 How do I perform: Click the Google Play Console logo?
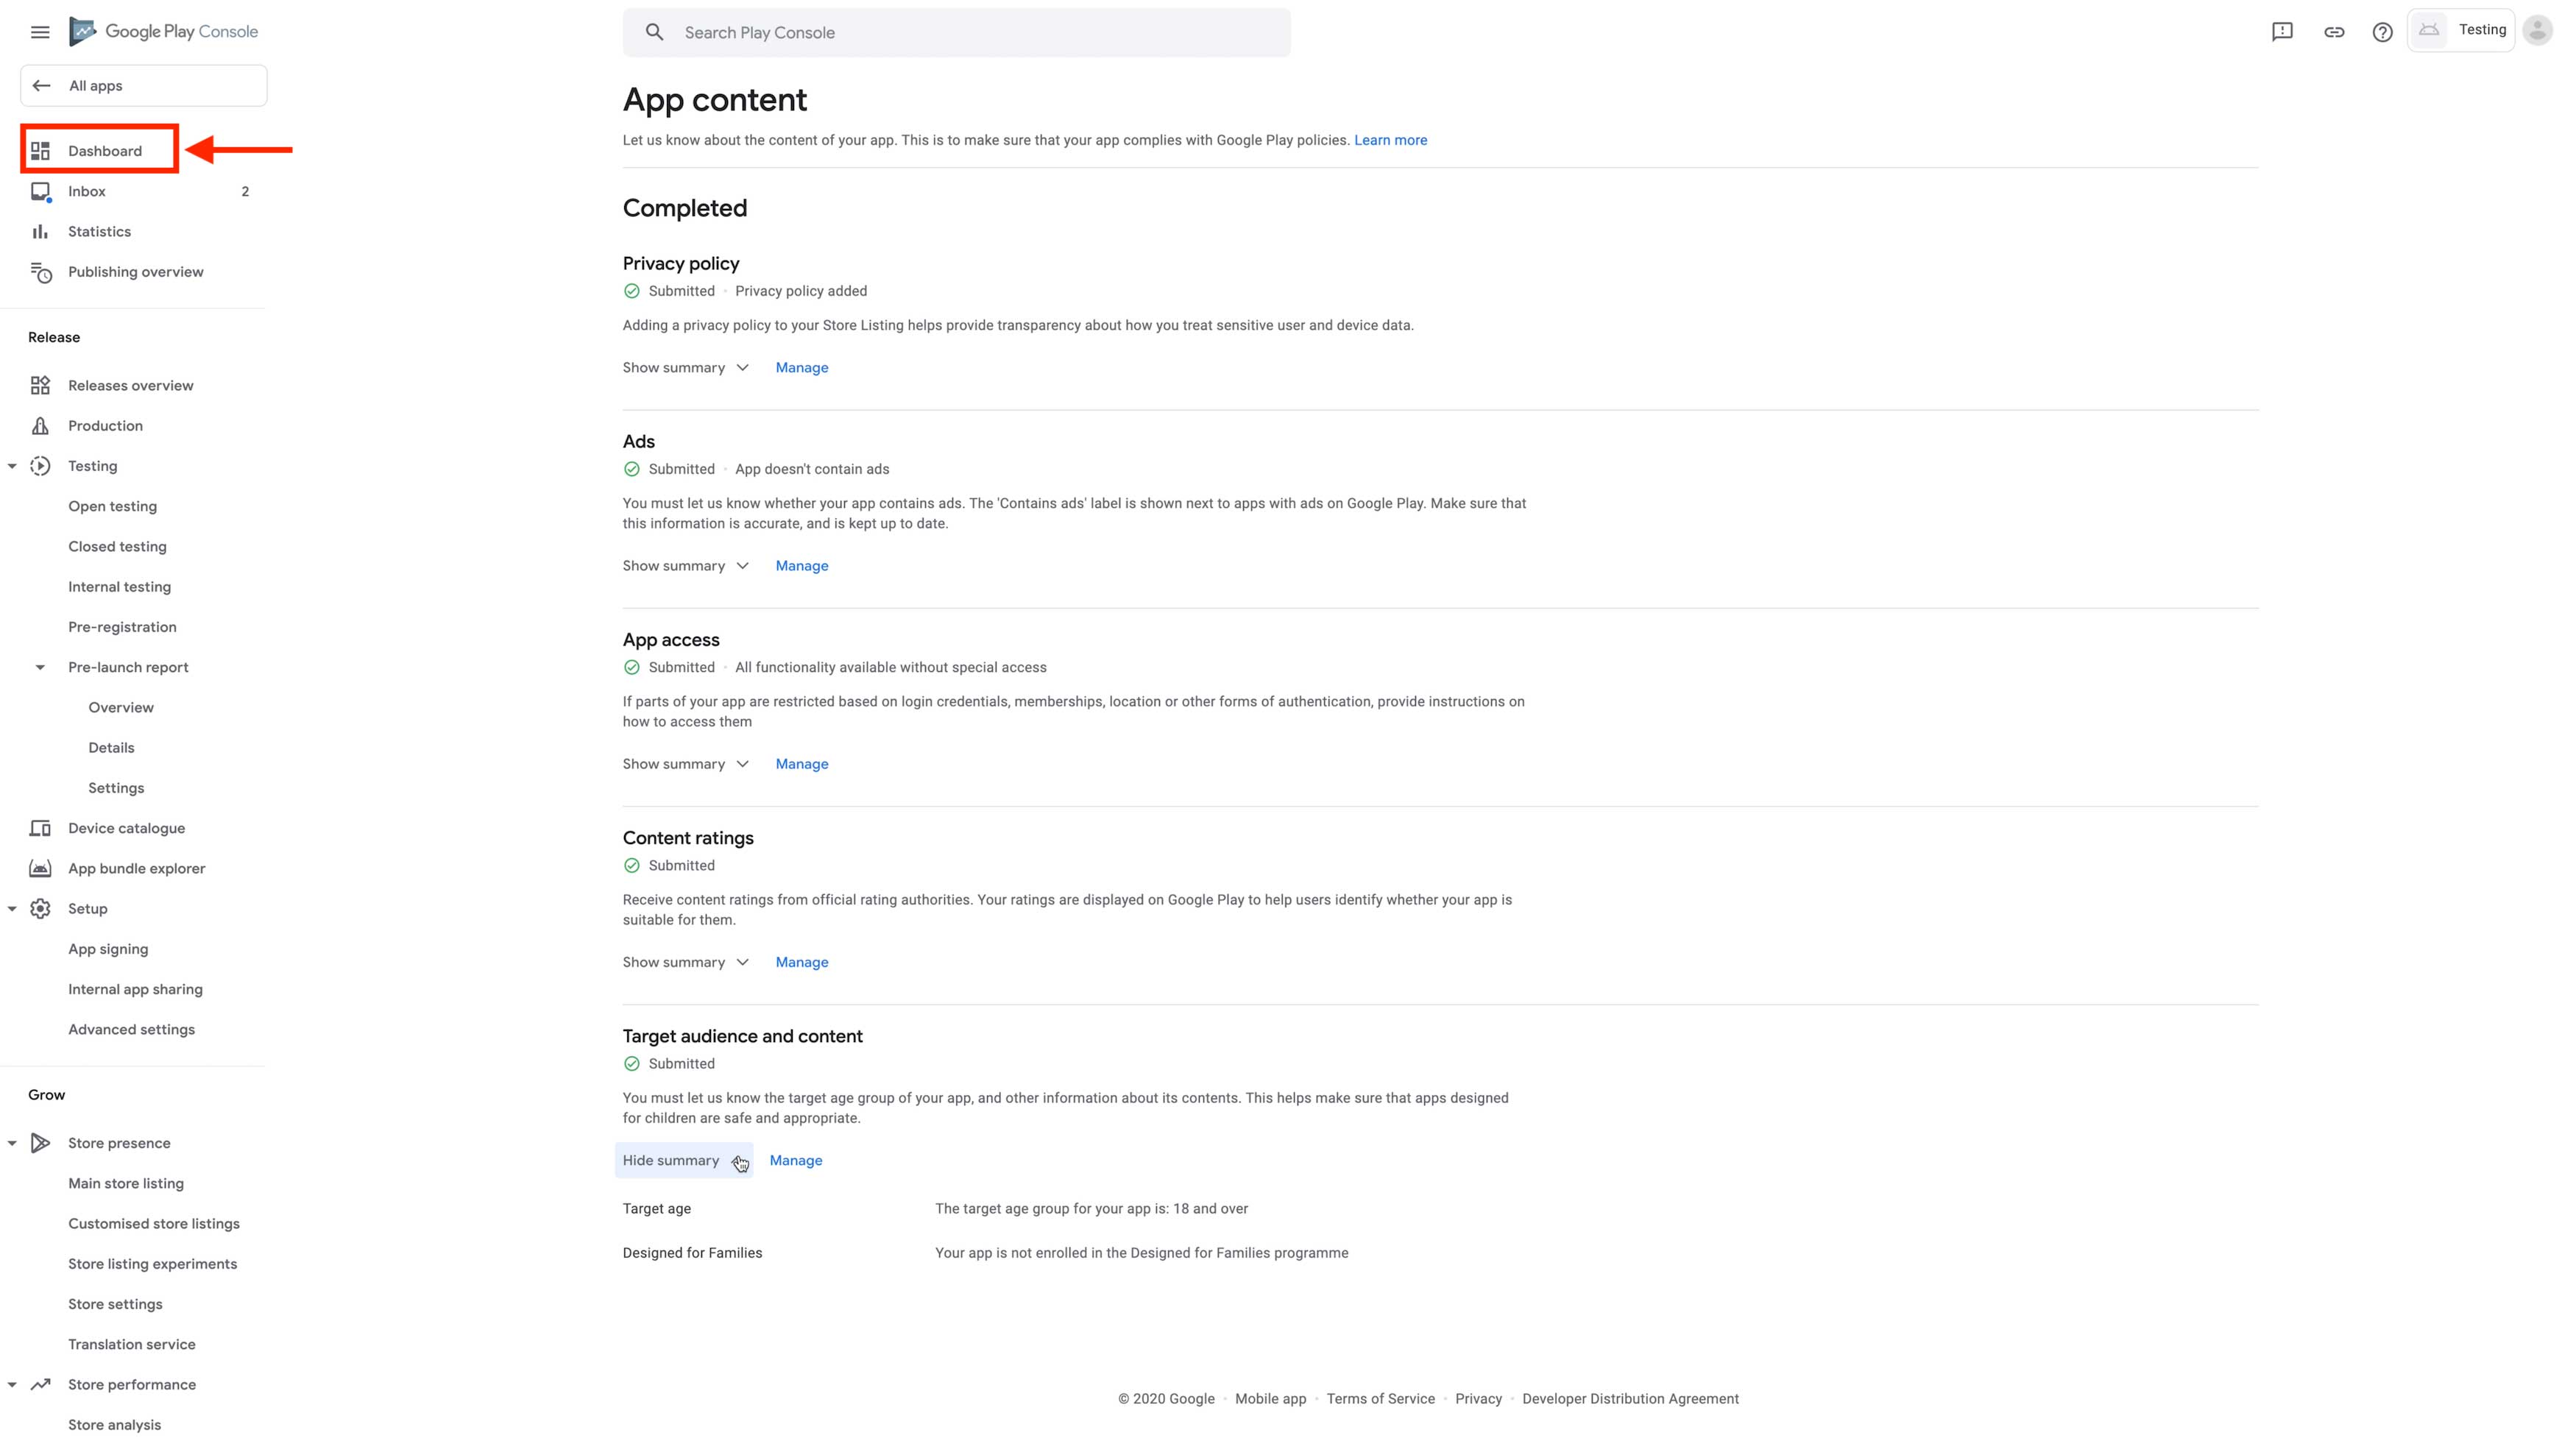(x=164, y=32)
